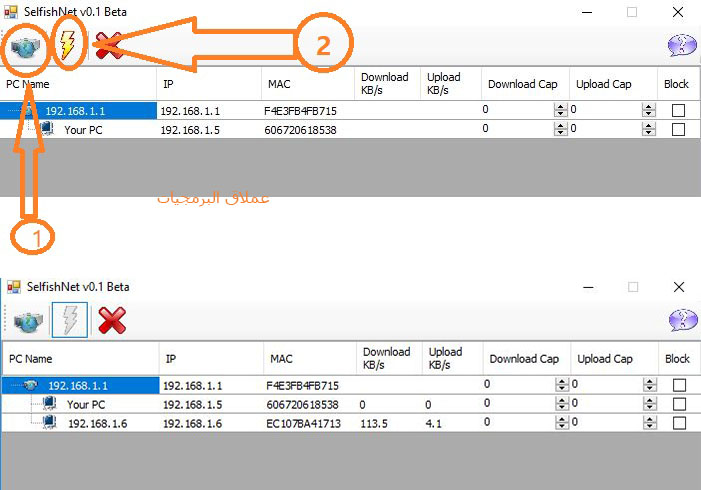Open help bubble icon in upper window

click(x=682, y=45)
